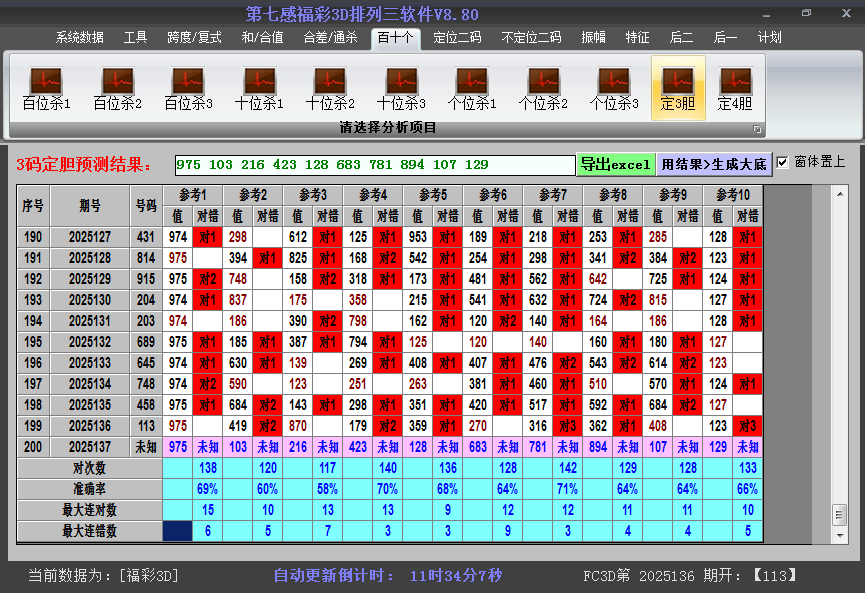Screen dimensions: 865x593
Task: Select the row for period 2025130
Action: [390, 300]
